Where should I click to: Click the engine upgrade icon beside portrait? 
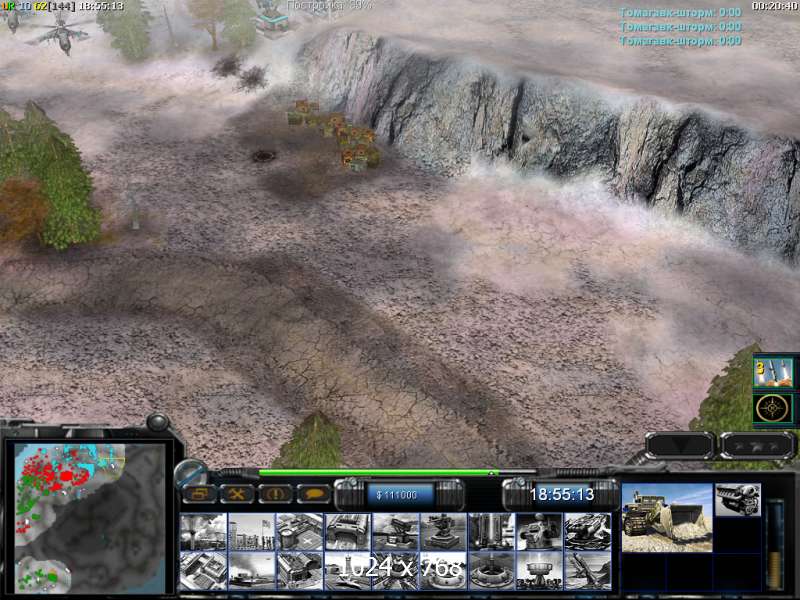738,499
